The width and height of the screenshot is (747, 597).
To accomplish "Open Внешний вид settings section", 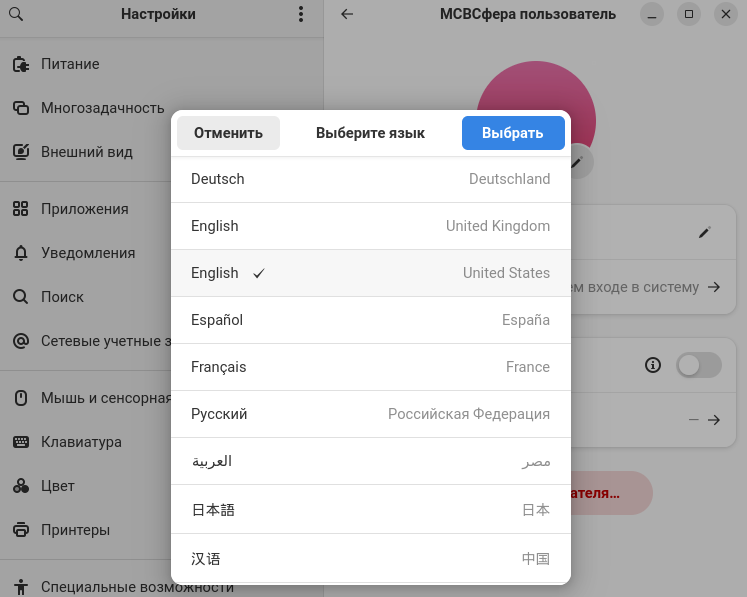I will coord(162,152).
